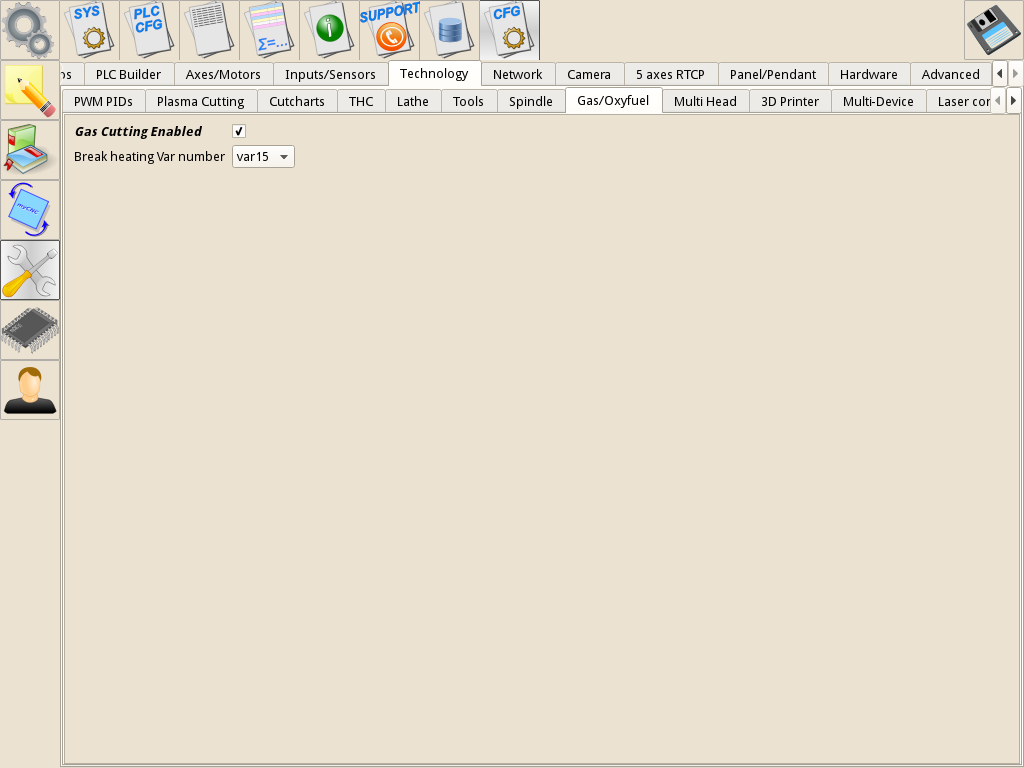This screenshot has width=1024, height=768.
Task: Click the database document icon
Action: point(449,30)
